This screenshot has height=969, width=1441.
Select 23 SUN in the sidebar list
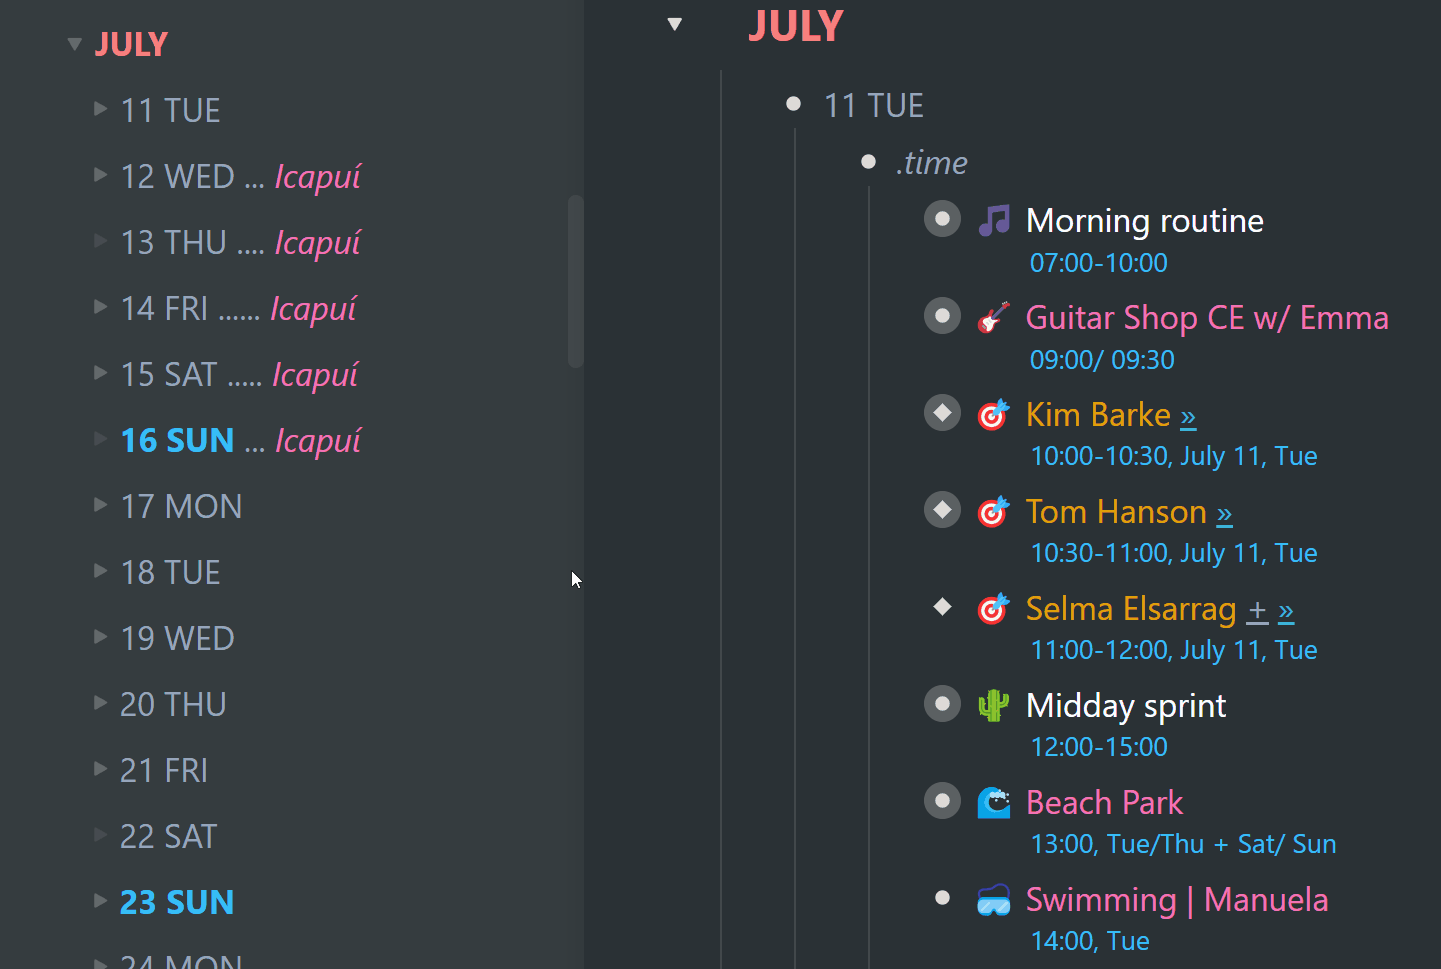177,902
